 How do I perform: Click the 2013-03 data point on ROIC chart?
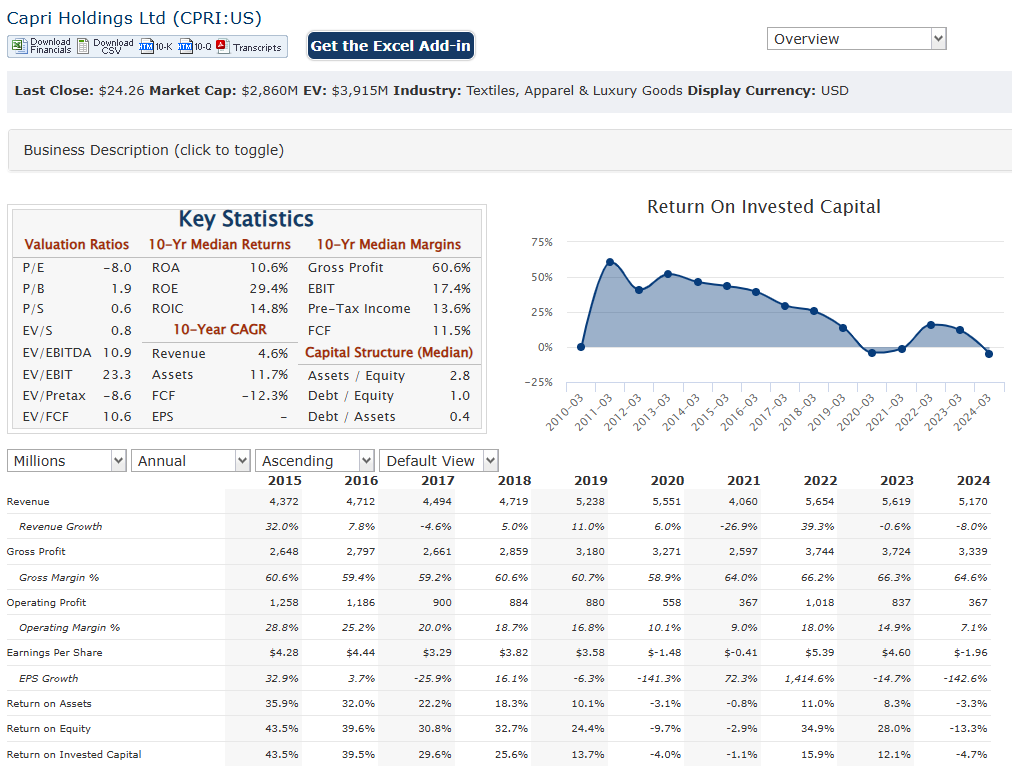[x=668, y=274]
